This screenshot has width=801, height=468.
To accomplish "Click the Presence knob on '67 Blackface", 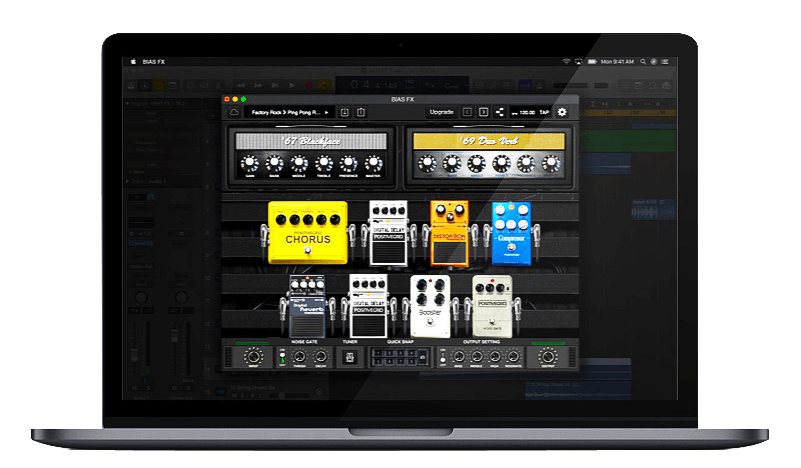I will [348, 163].
